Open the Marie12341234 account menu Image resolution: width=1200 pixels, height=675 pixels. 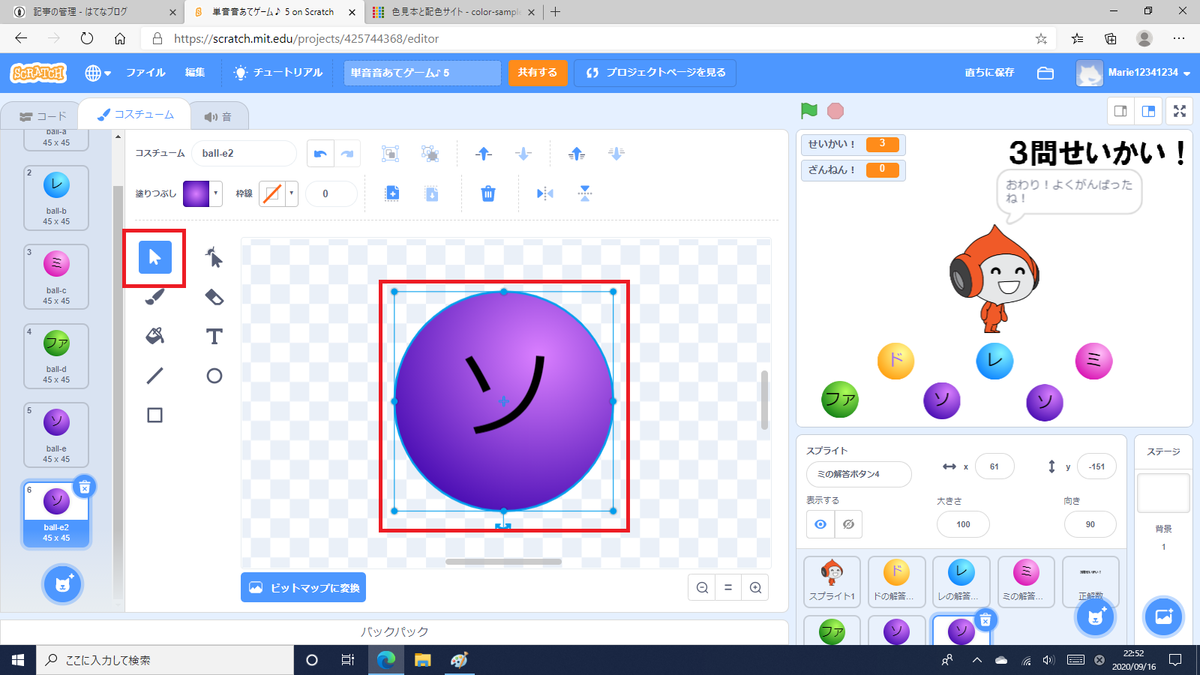tap(1134, 73)
